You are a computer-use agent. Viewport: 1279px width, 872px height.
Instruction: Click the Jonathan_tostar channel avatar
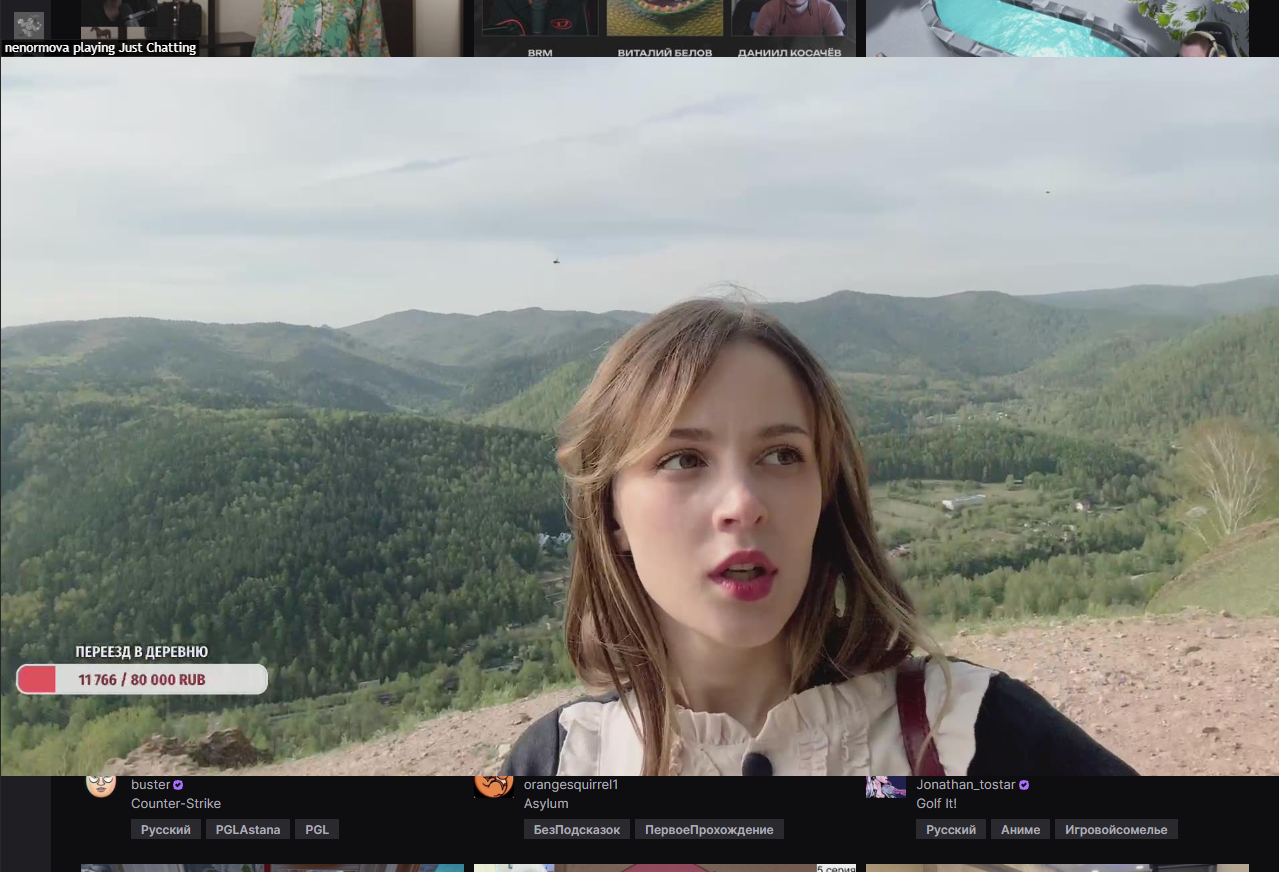(886, 786)
